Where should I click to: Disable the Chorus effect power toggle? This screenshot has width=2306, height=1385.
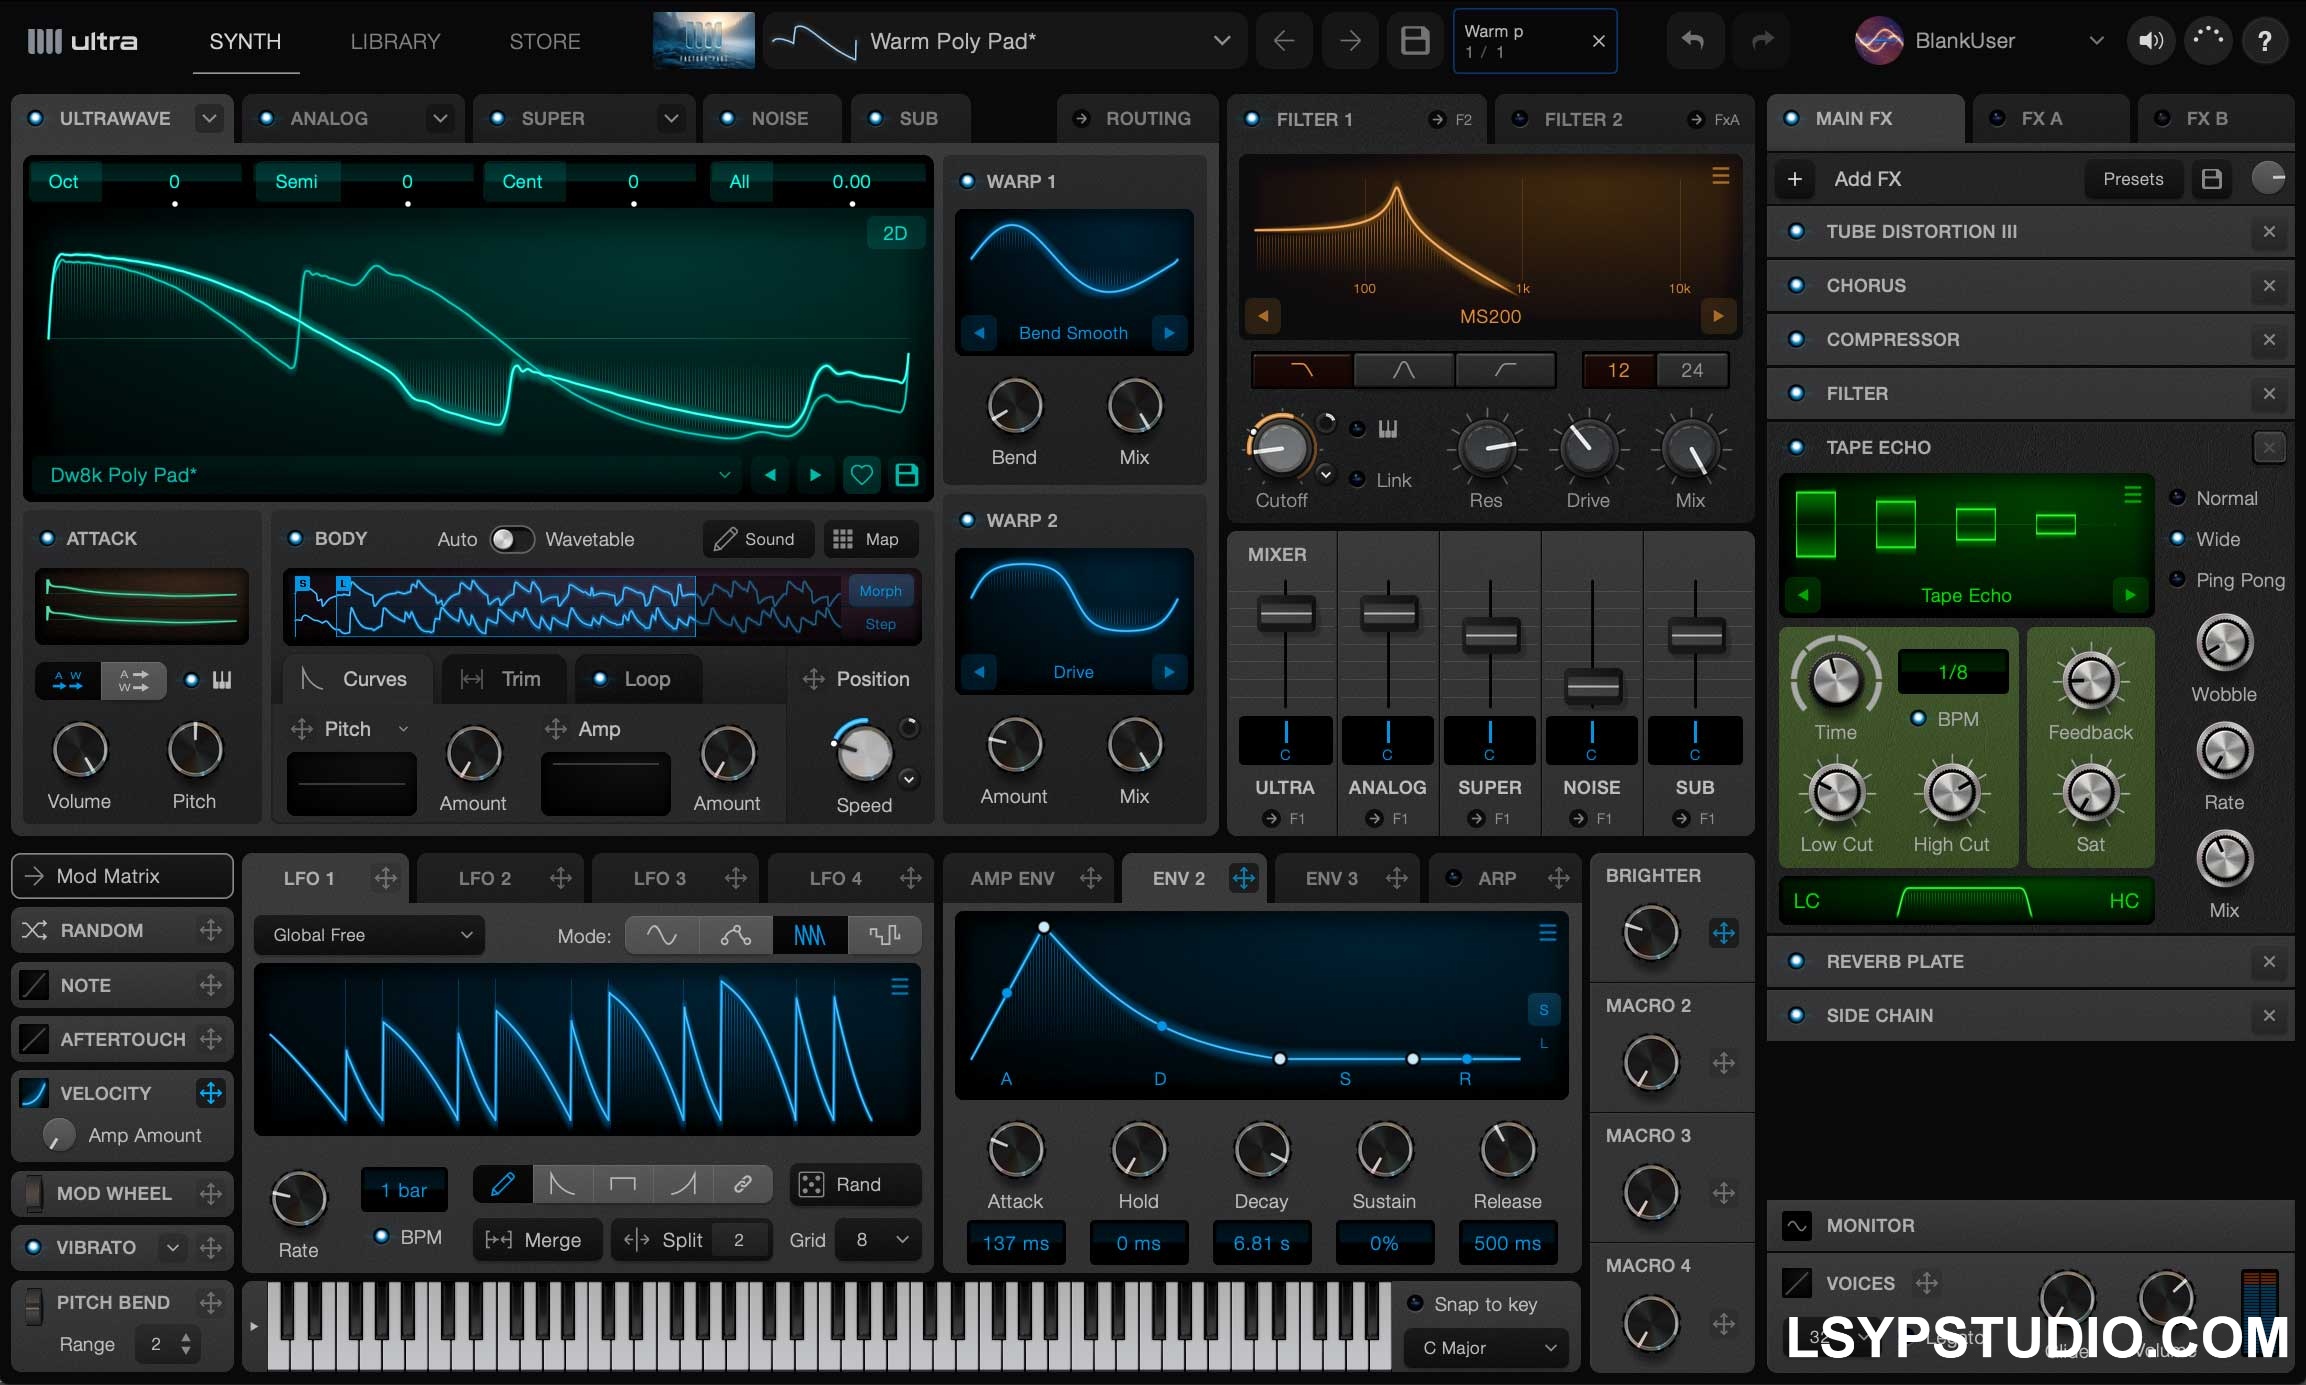click(x=1797, y=286)
